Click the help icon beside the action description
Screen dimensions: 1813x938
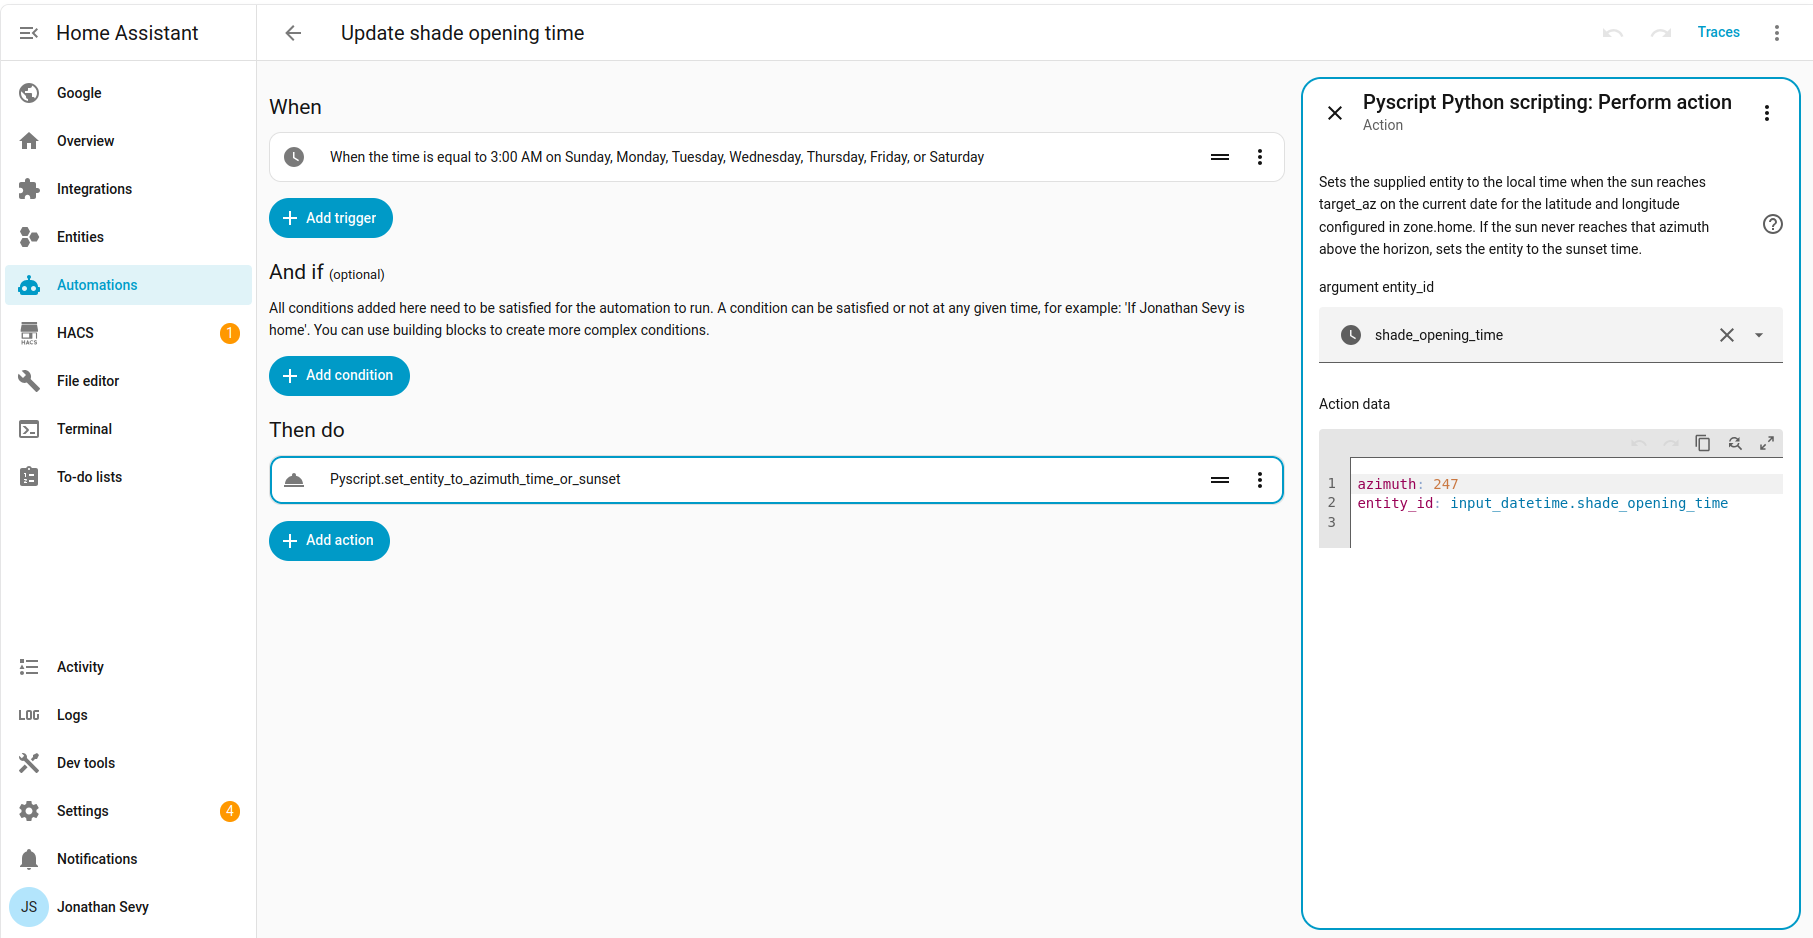[1773, 224]
